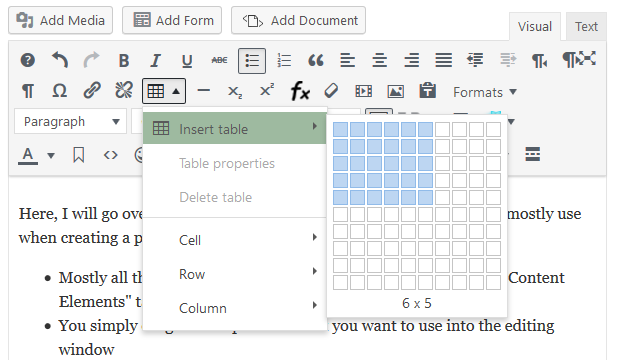This screenshot has width=621, height=360.
Task: Toggle bold formatting
Action: [124, 61]
